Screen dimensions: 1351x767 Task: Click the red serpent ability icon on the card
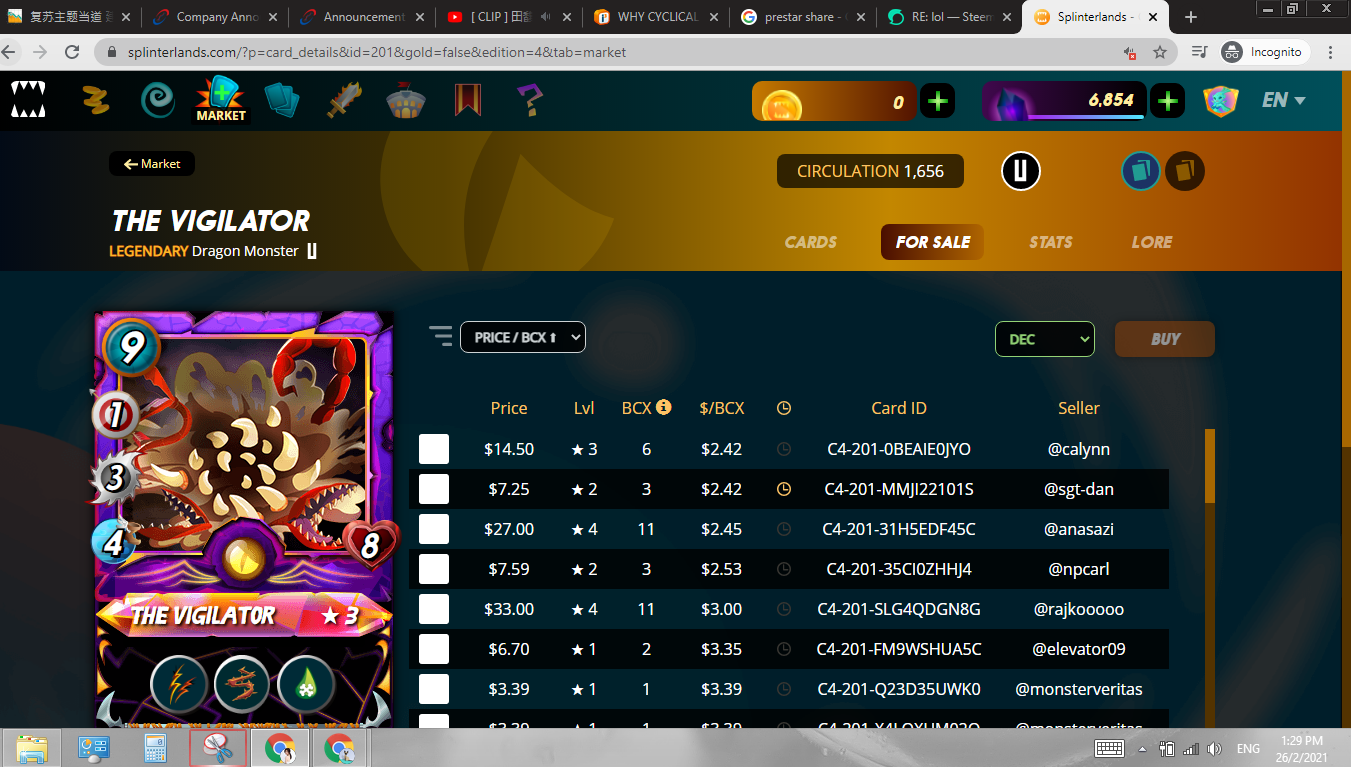pyautogui.click(x=242, y=685)
